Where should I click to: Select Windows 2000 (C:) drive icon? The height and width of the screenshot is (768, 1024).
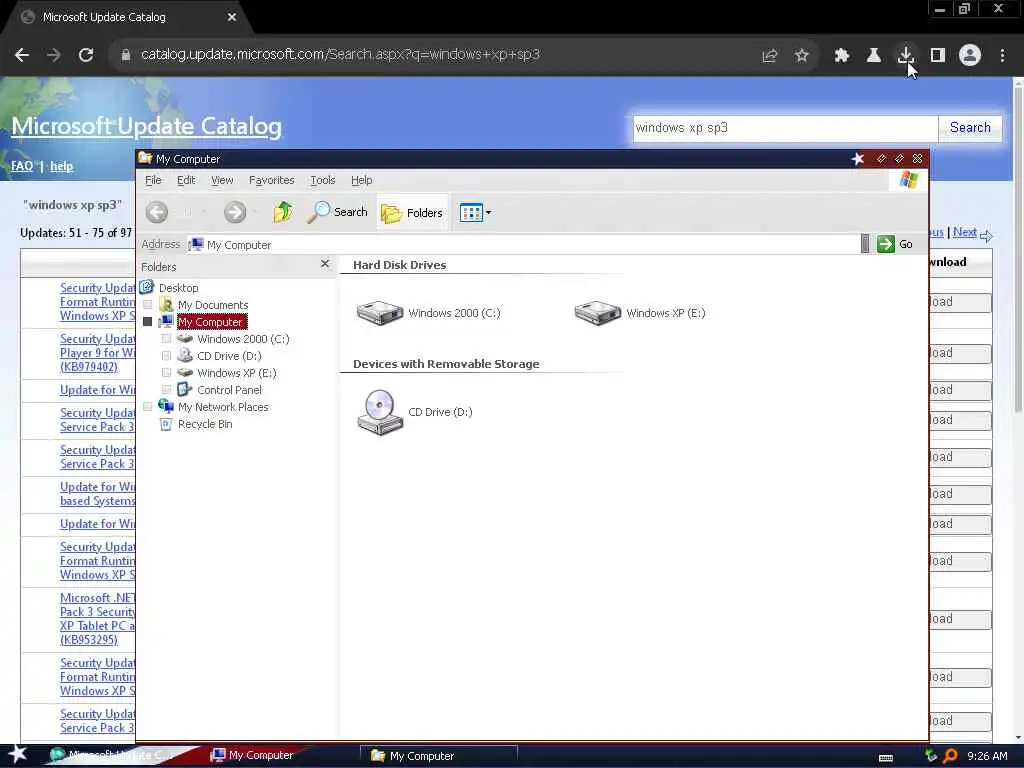point(380,312)
